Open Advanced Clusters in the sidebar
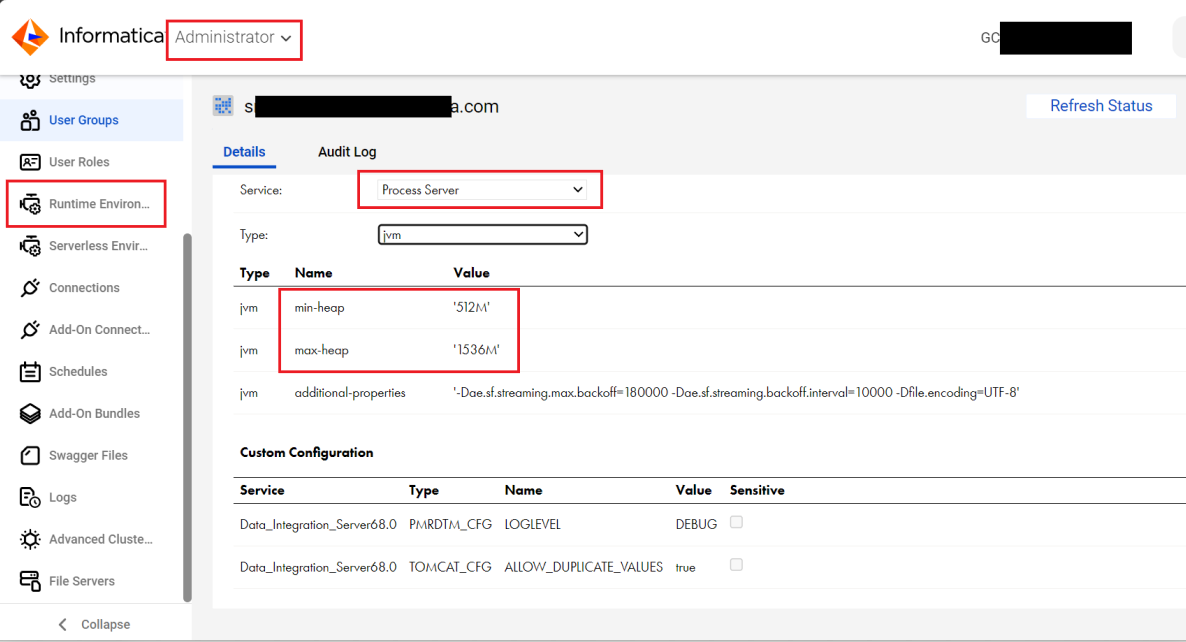 92,539
